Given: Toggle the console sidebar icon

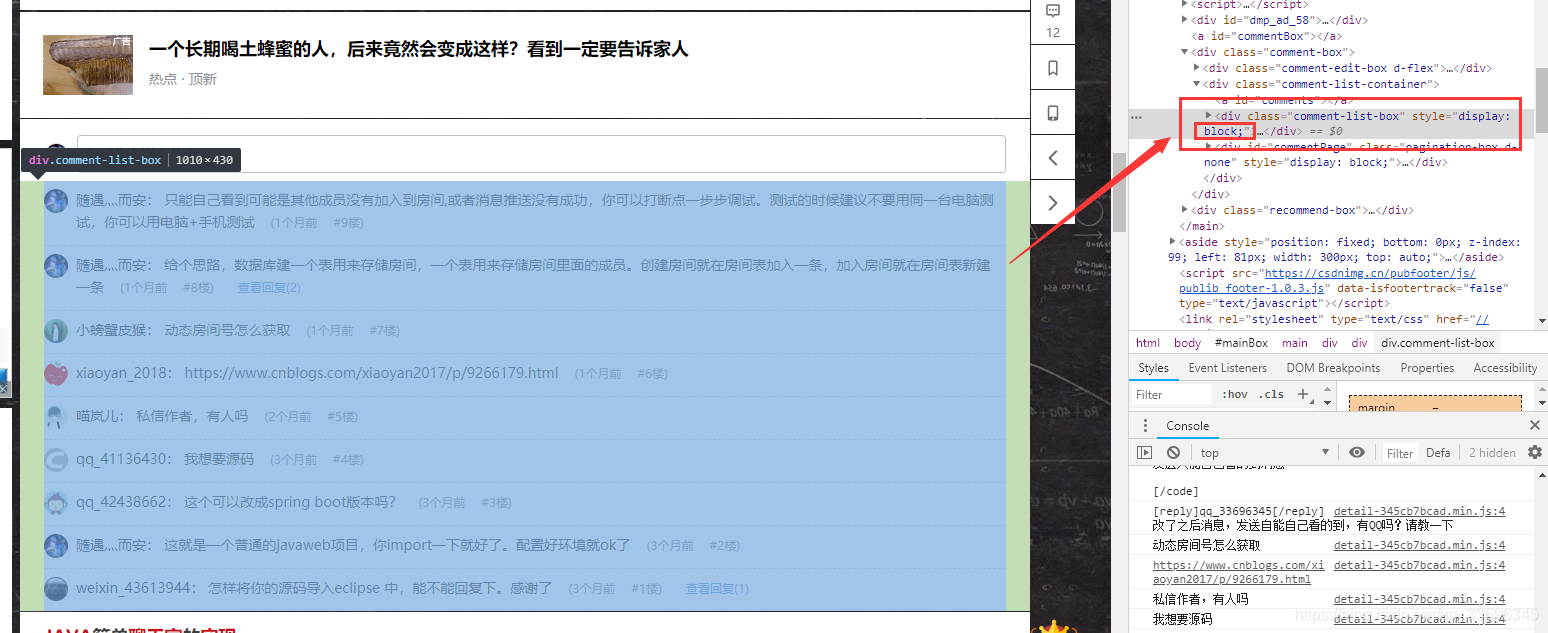Looking at the screenshot, I should tap(1144, 453).
